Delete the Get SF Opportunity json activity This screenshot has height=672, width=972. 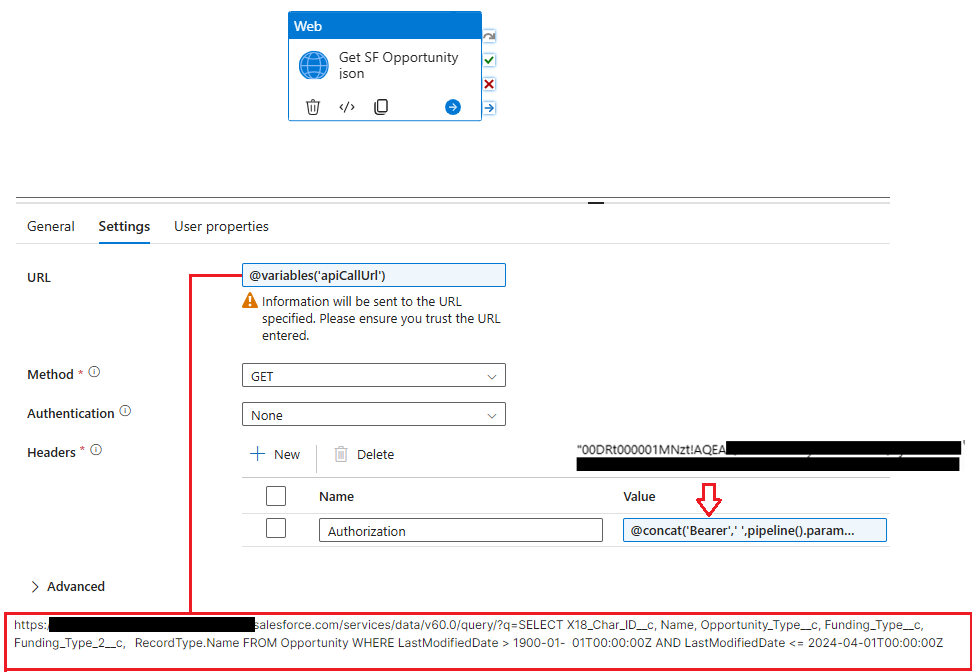click(313, 107)
